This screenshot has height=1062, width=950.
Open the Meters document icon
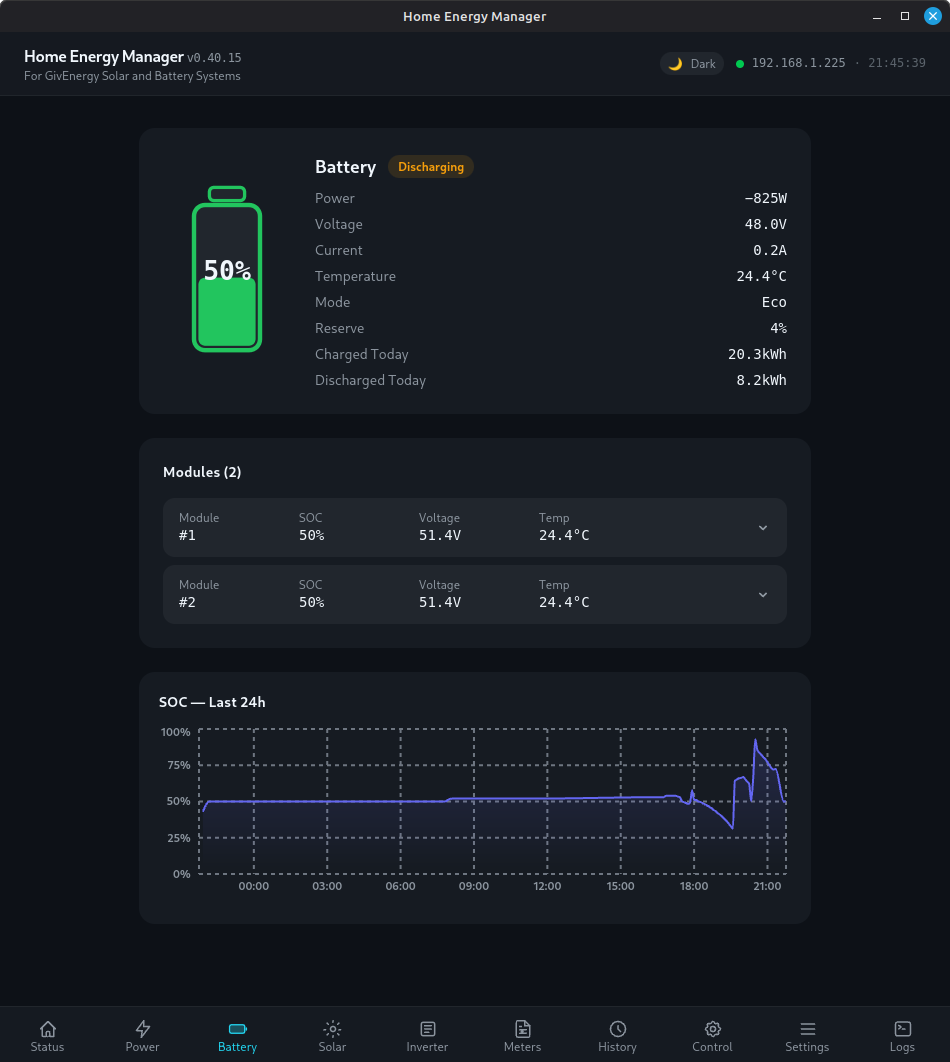pos(523,1029)
